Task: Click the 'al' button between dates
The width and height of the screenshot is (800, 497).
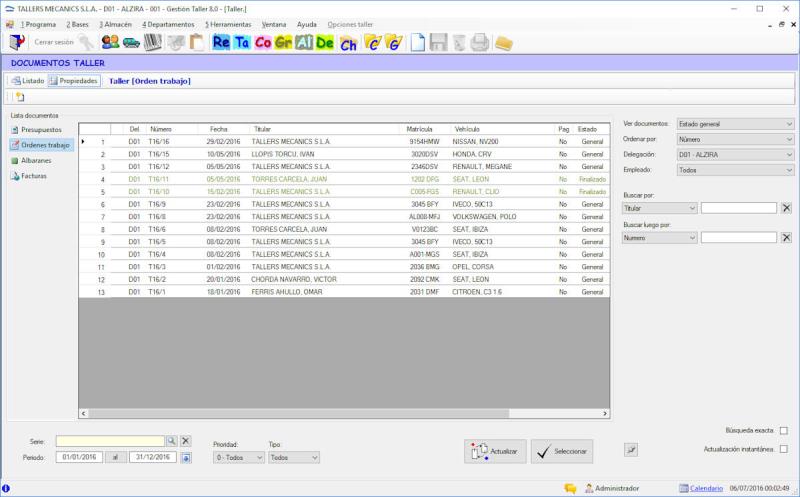Action: click(116, 457)
